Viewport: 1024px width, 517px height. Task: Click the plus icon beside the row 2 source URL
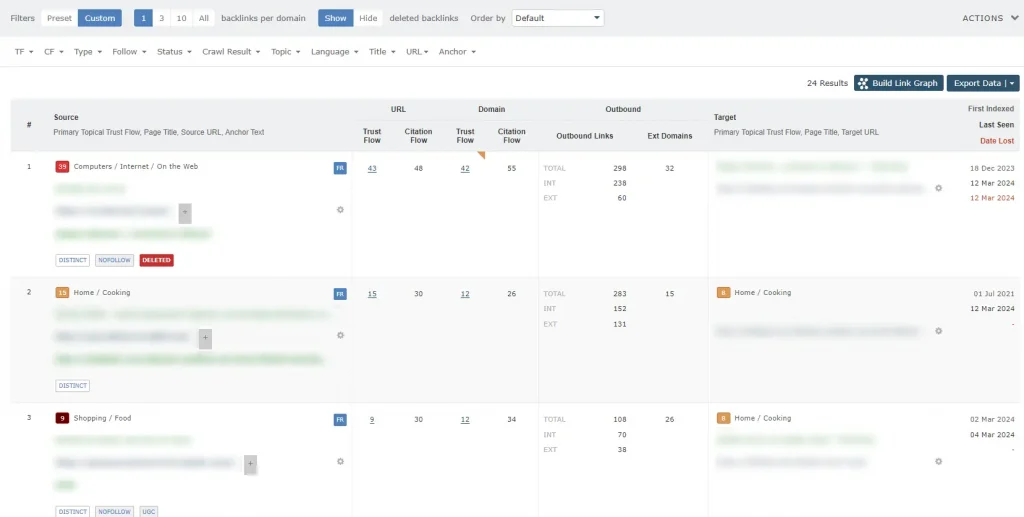click(x=205, y=338)
